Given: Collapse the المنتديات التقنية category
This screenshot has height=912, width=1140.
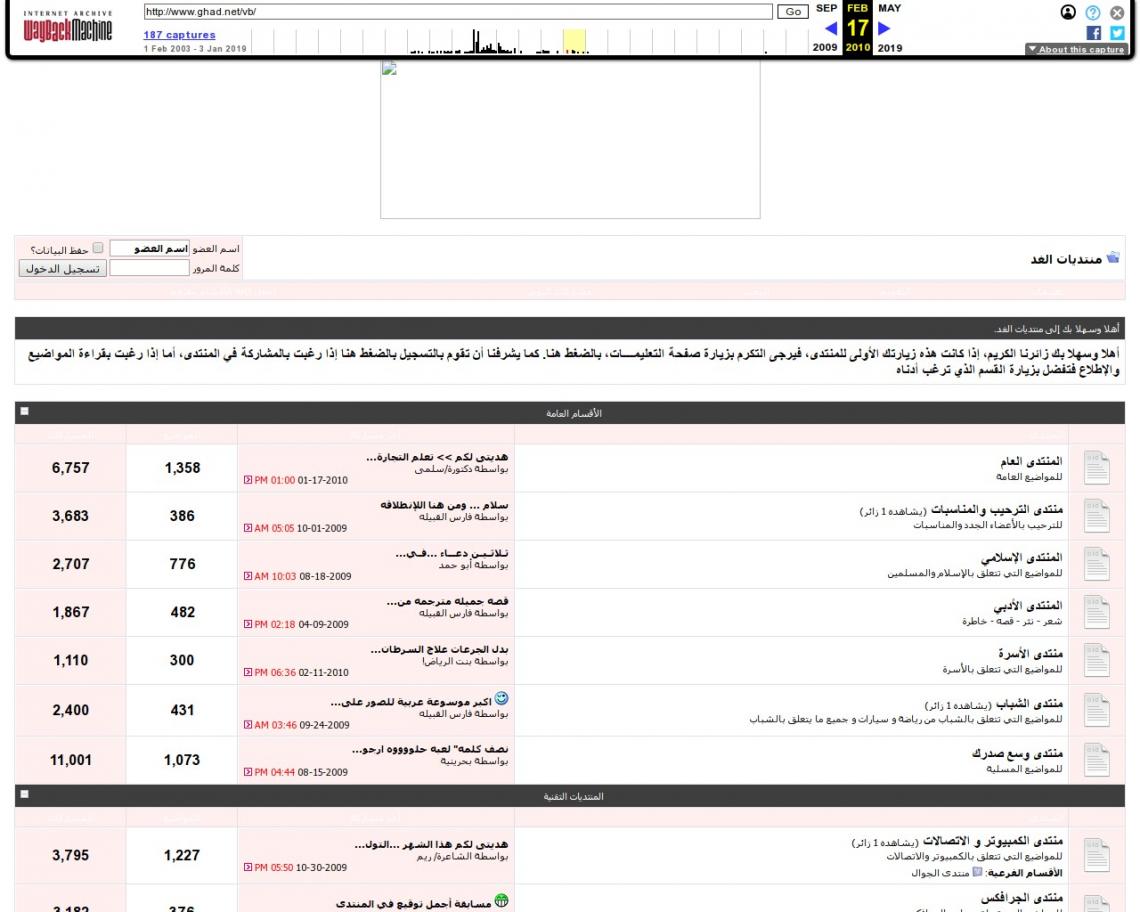Looking at the screenshot, I should tap(25, 794).
